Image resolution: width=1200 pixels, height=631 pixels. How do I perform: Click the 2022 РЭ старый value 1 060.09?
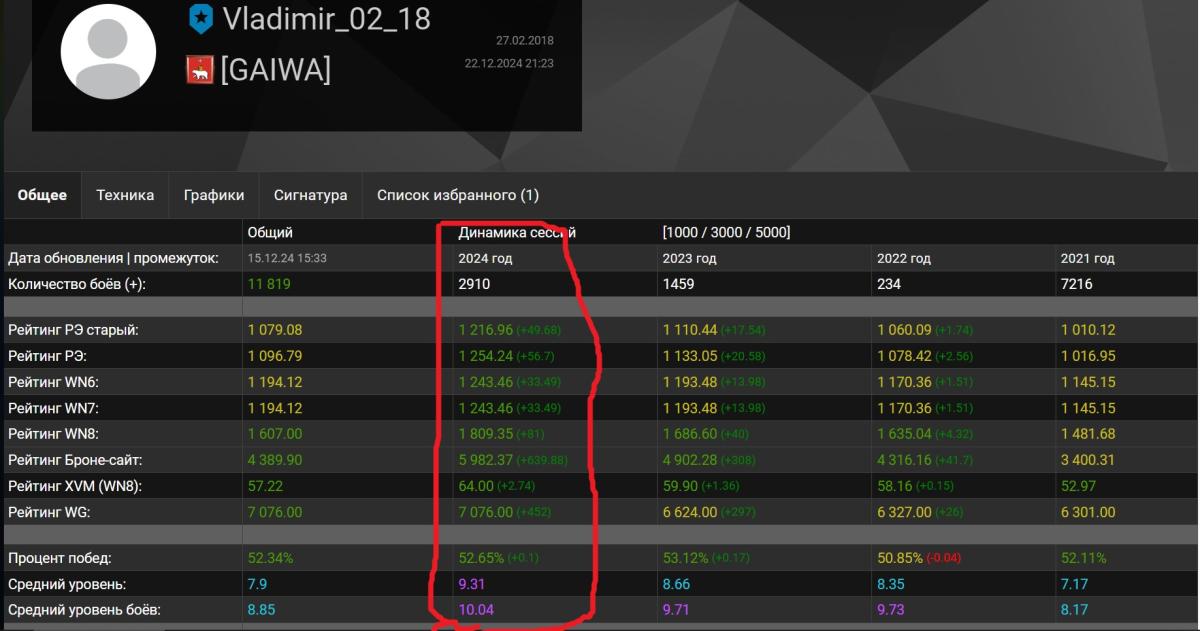pyautogui.click(x=904, y=330)
